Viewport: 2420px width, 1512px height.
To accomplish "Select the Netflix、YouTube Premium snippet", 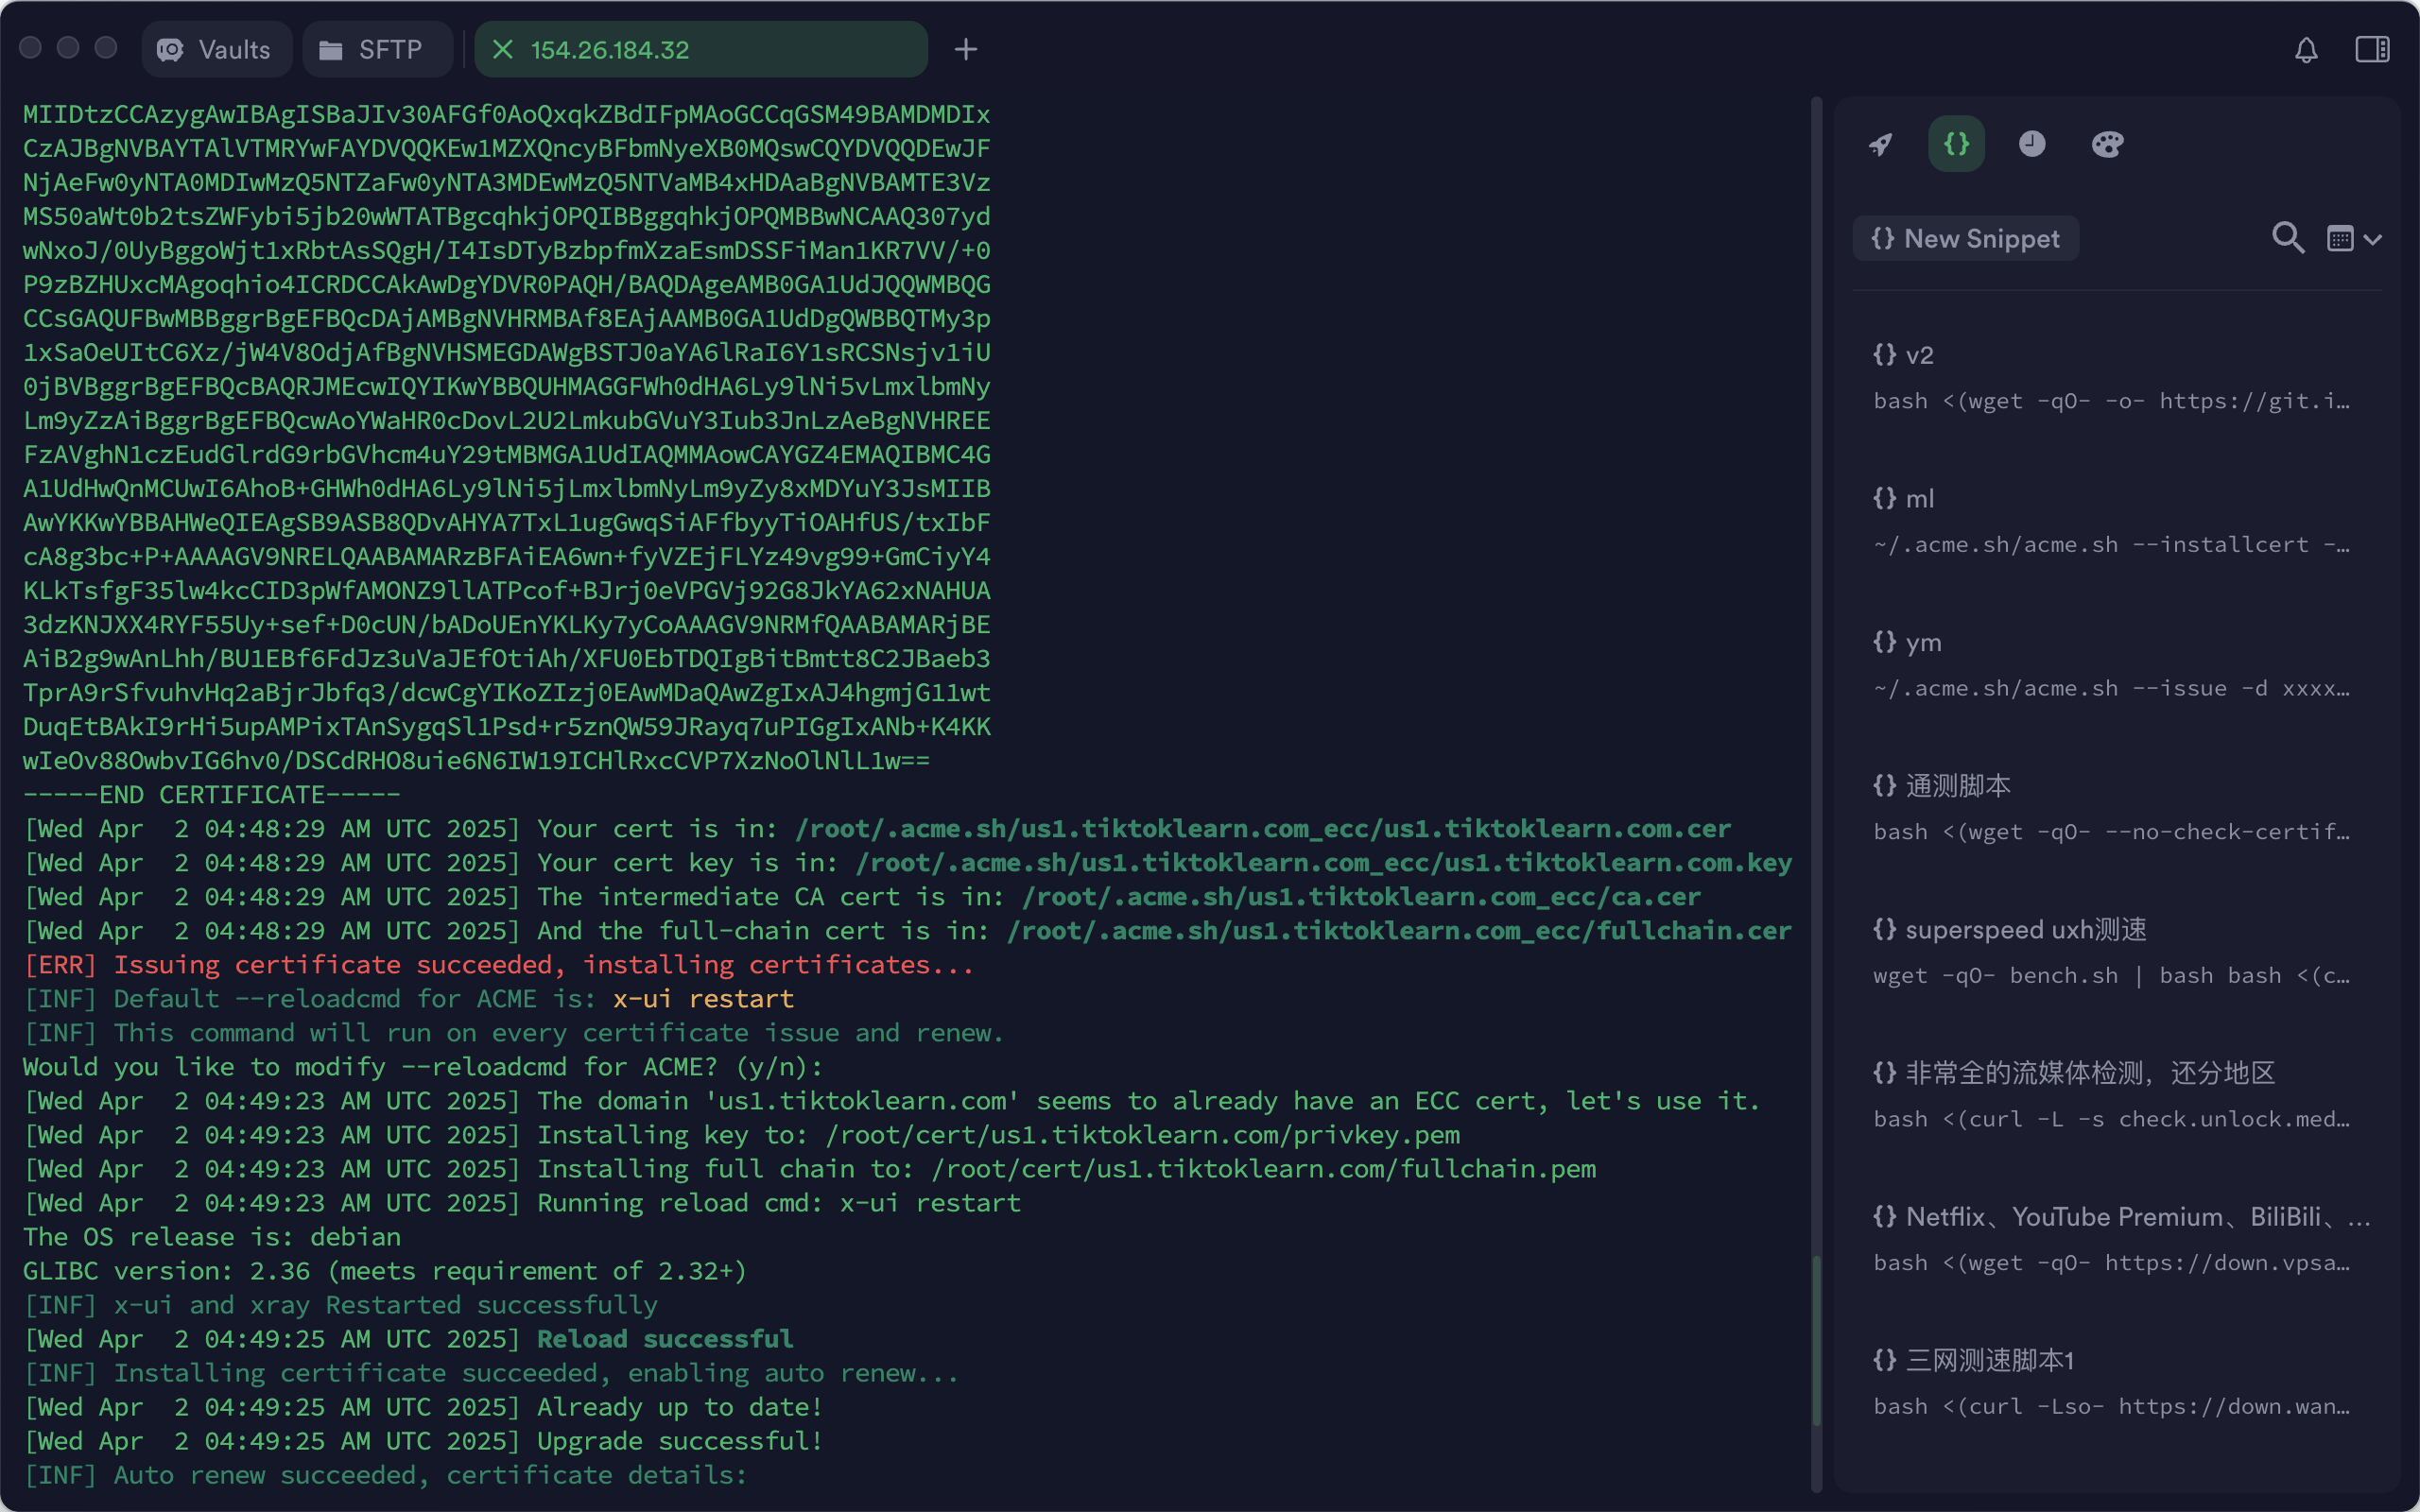I will [2110, 1239].
